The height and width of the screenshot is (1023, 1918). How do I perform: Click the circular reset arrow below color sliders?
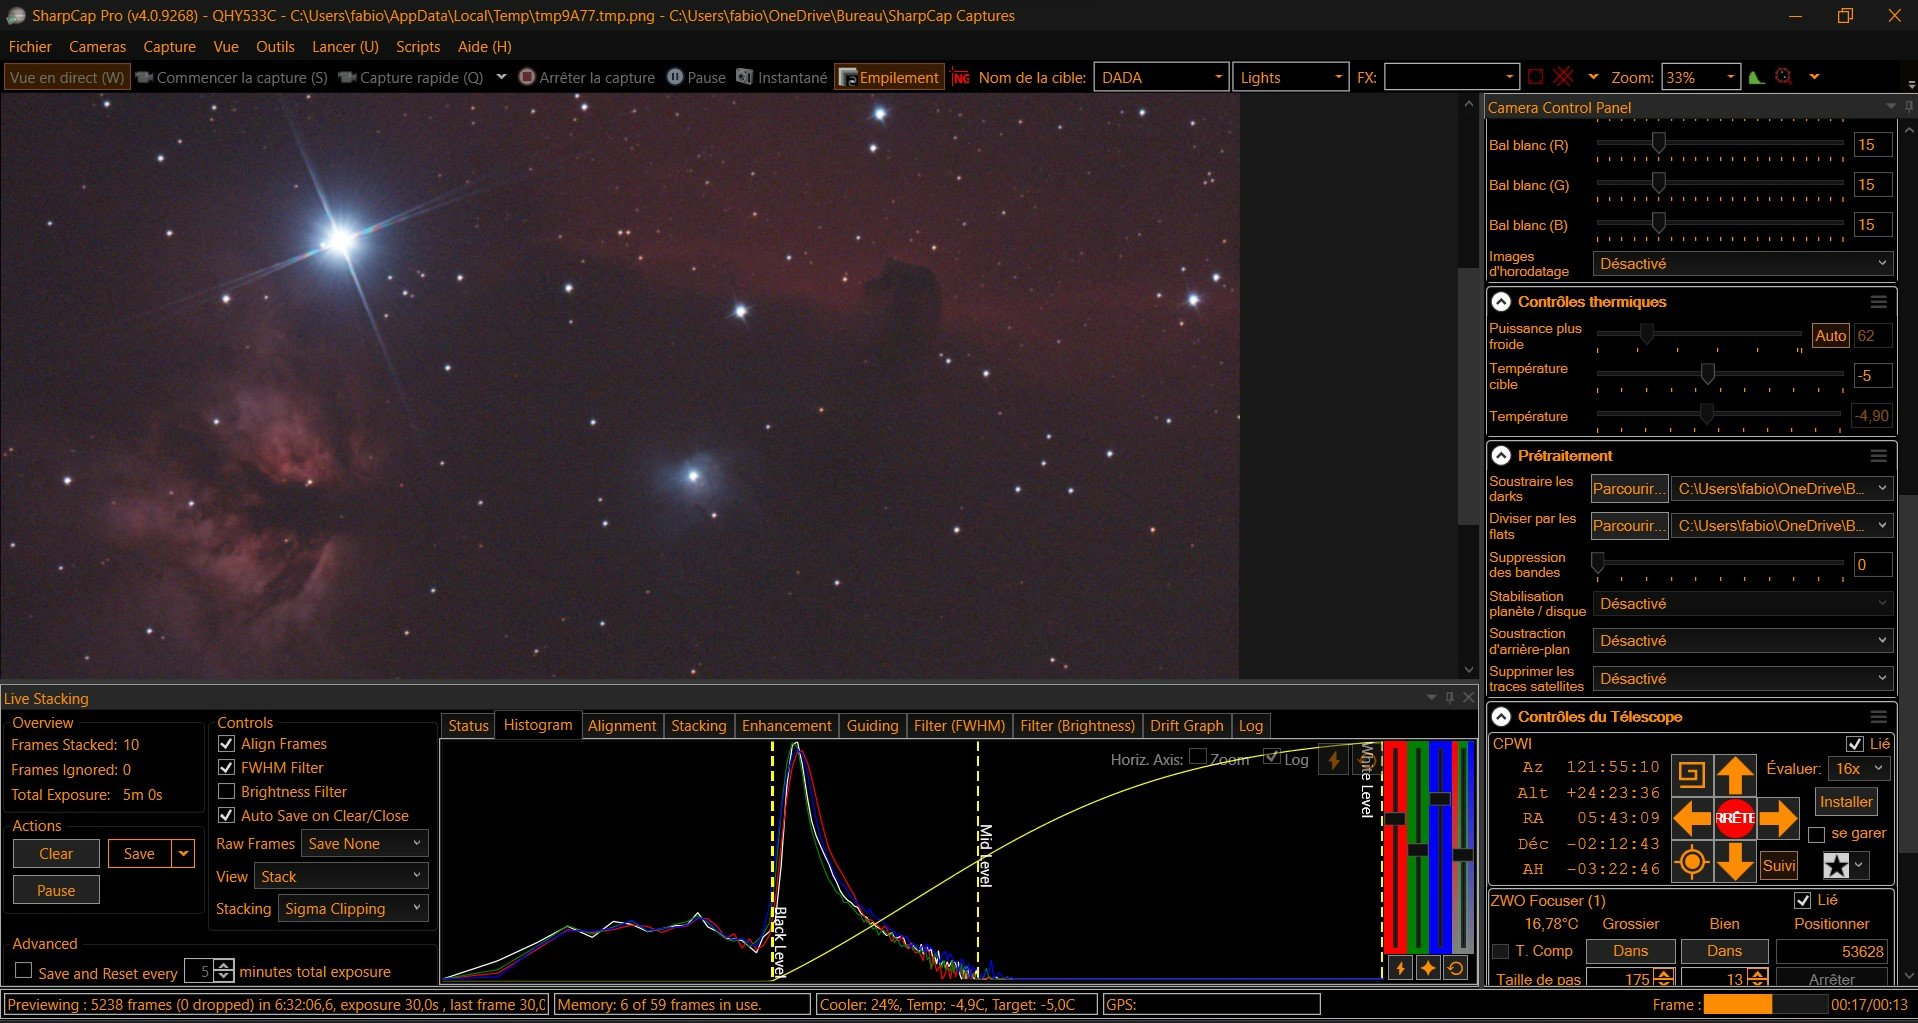pyautogui.click(x=1456, y=967)
